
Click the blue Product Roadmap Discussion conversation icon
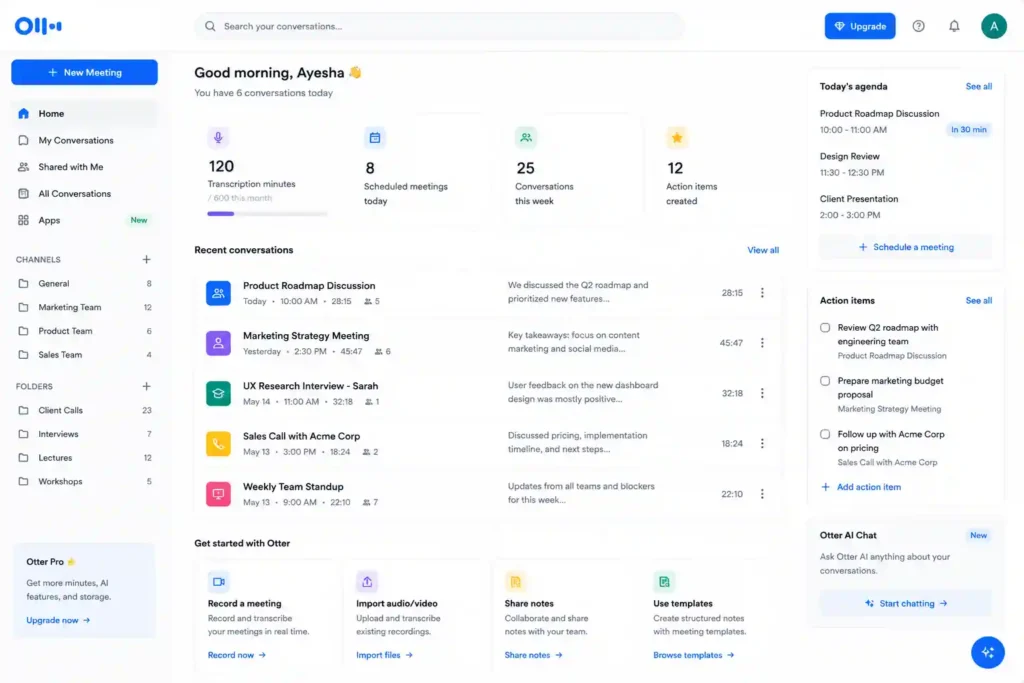218,293
